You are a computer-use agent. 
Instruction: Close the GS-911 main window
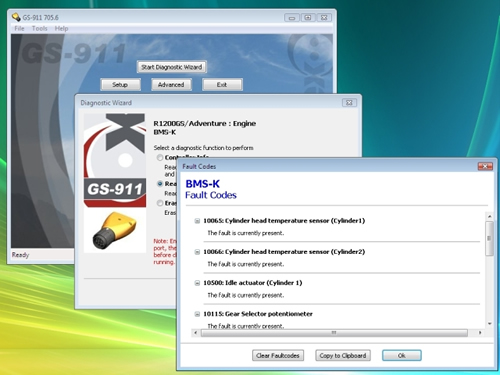coord(324,18)
